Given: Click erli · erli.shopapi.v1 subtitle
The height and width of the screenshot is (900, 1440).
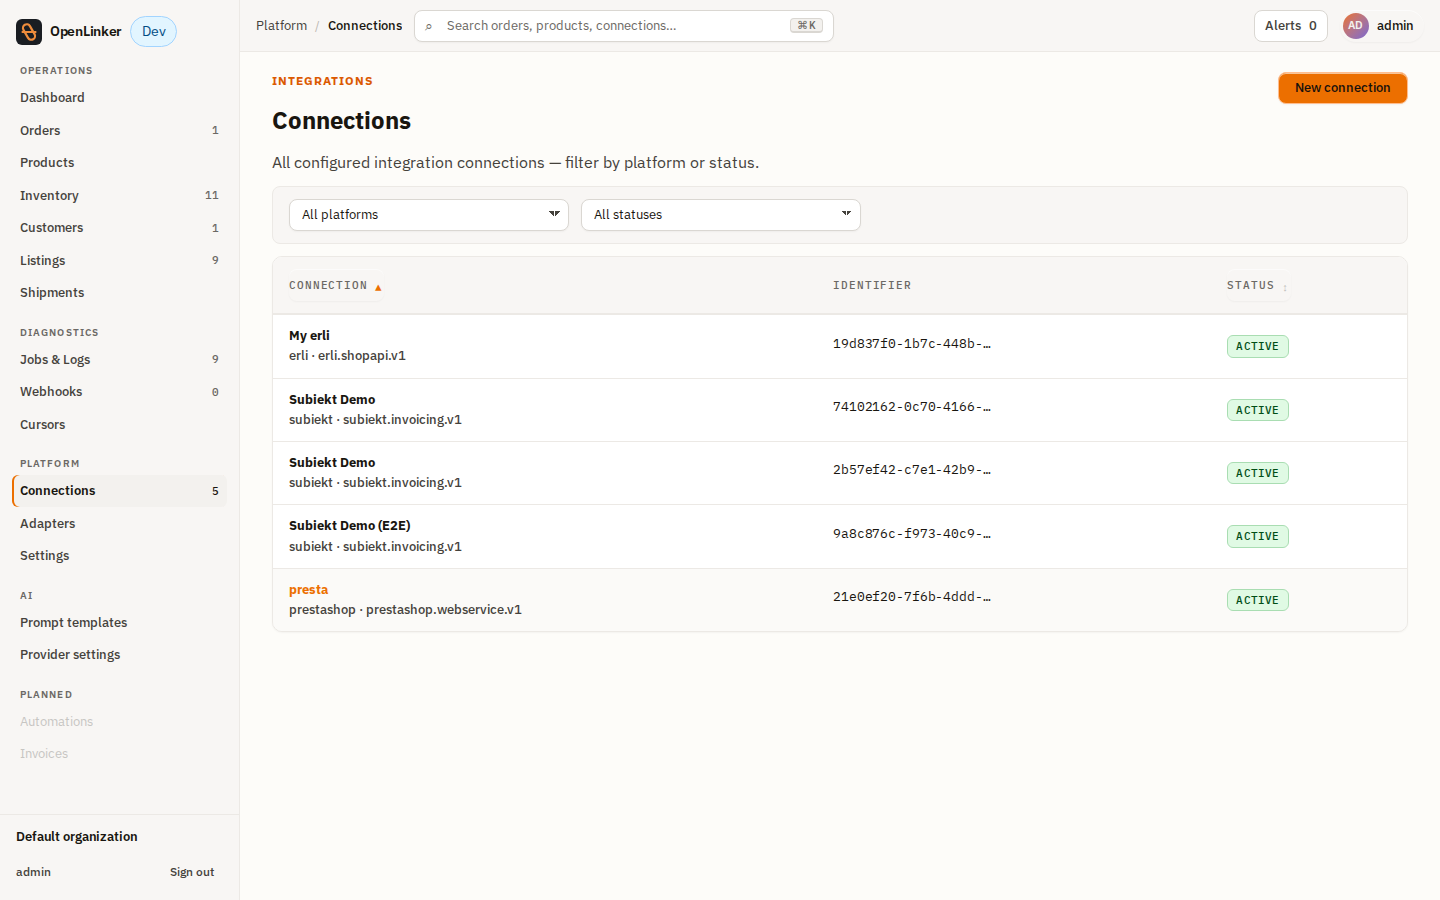Looking at the screenshot, I should (347, 356).
